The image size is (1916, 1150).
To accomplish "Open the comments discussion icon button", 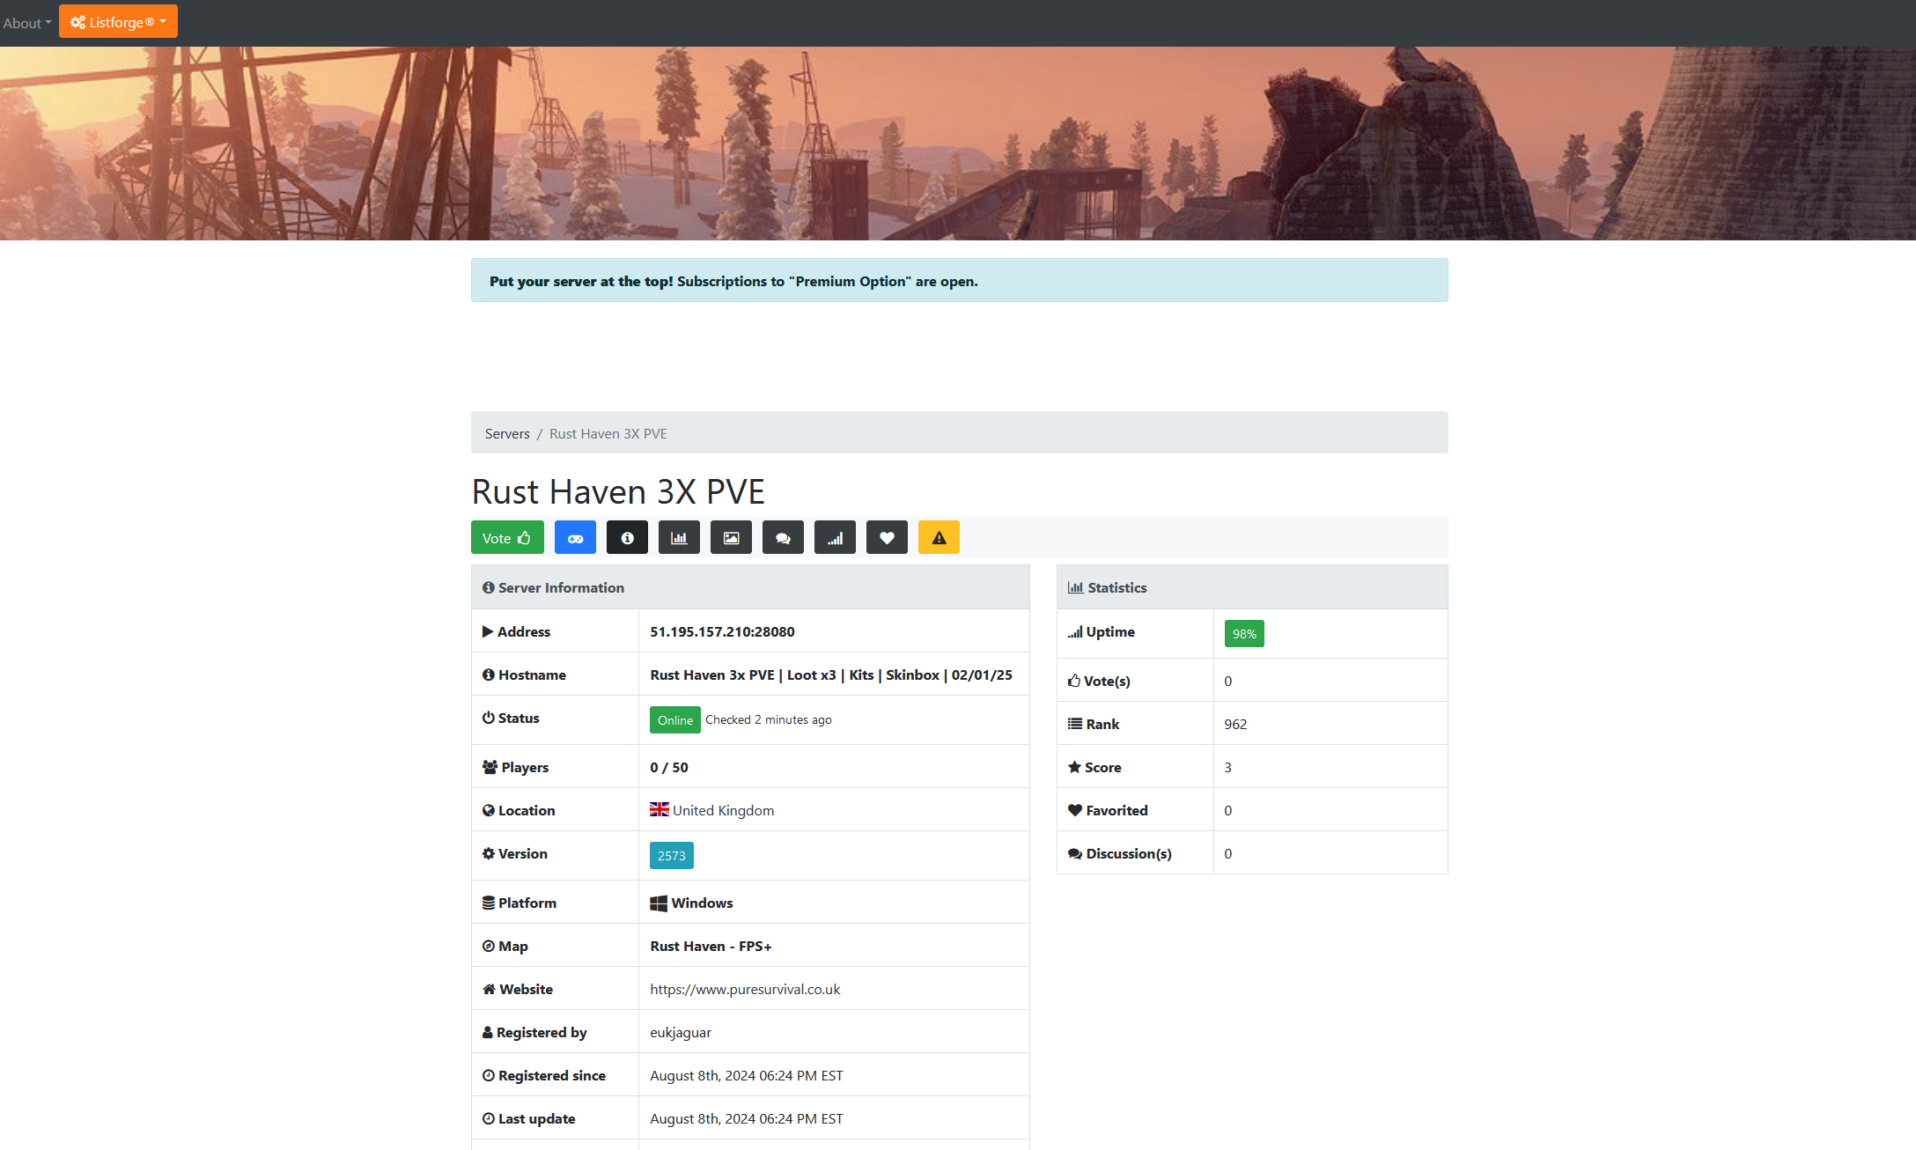I will click(x=783, y=538).
